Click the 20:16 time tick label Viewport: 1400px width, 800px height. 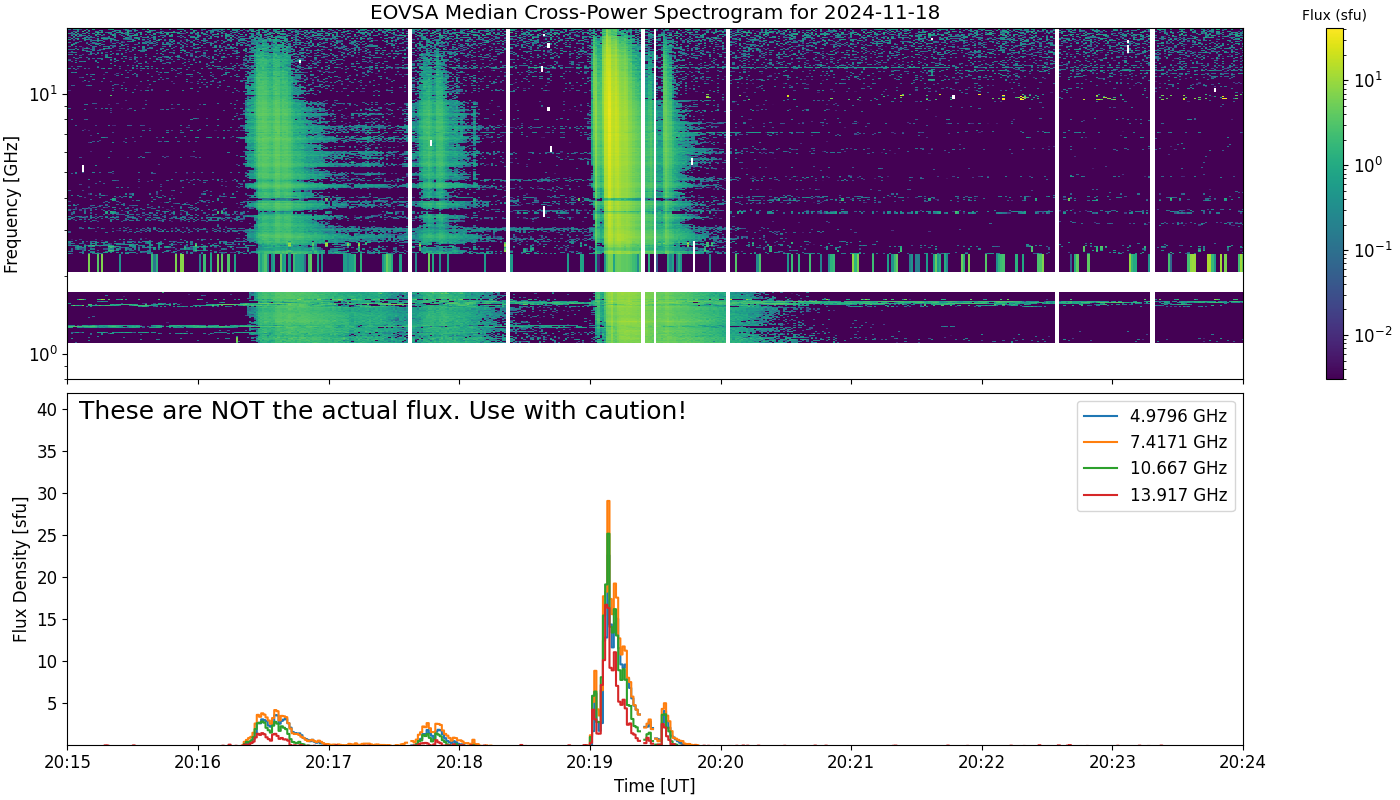point(198,762)
